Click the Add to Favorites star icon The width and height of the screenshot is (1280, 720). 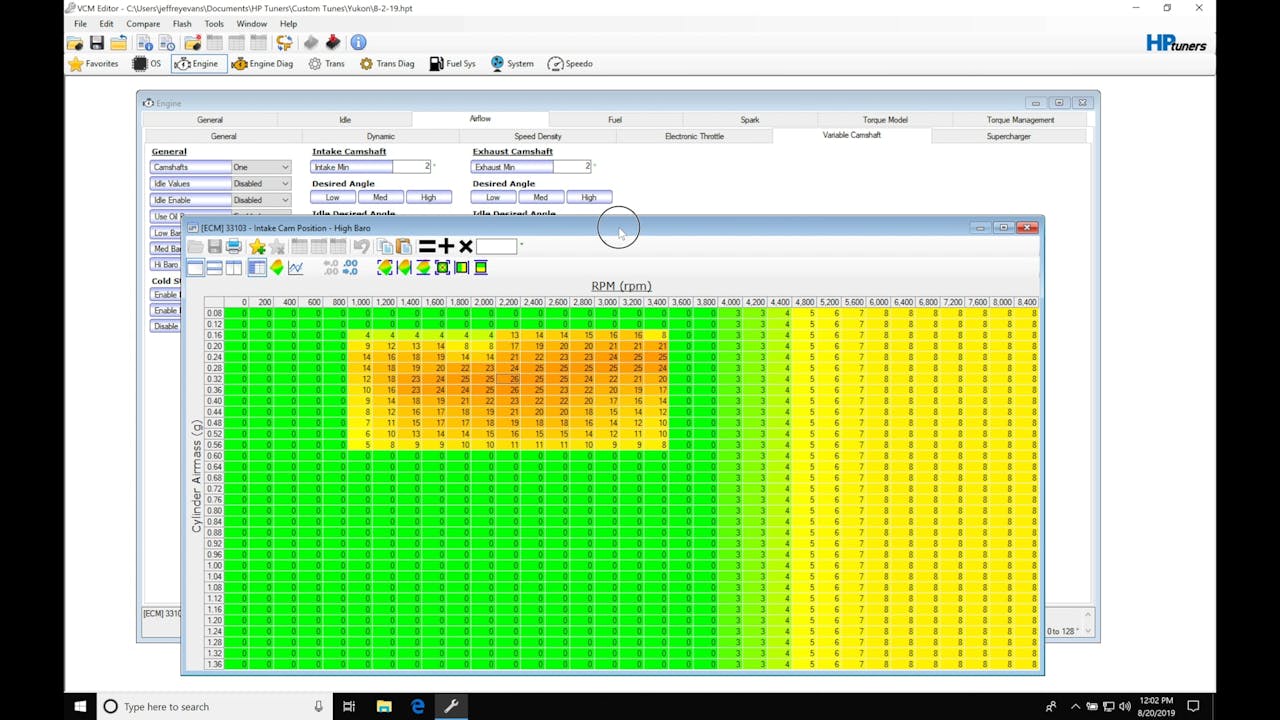[x=257, y=247]
